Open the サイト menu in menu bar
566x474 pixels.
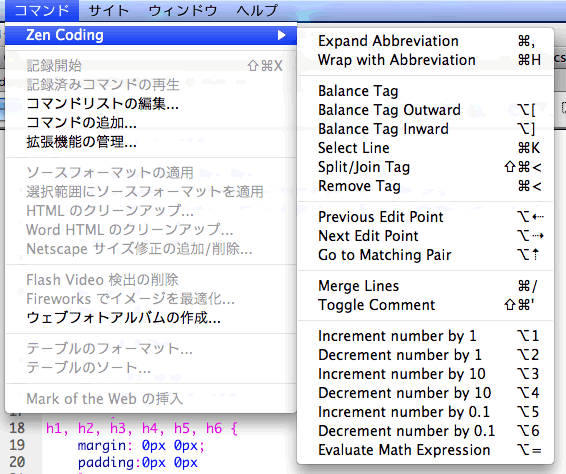tap(109, 10)
